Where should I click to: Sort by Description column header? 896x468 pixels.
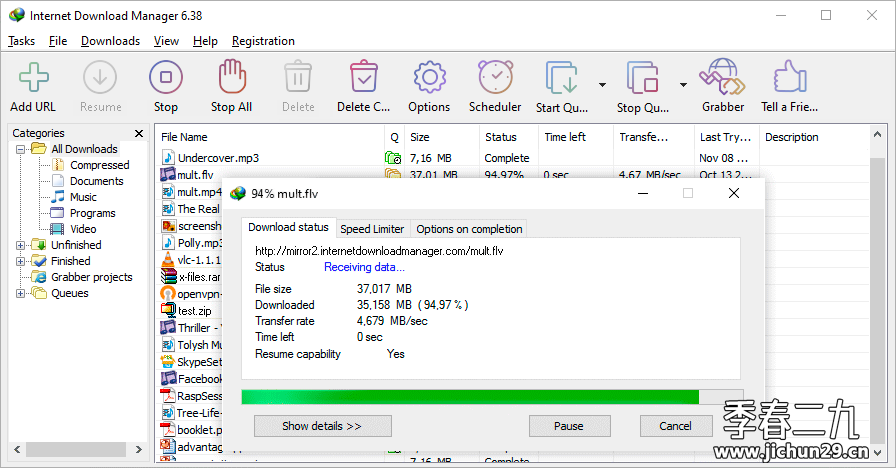[x=814, y=137]
